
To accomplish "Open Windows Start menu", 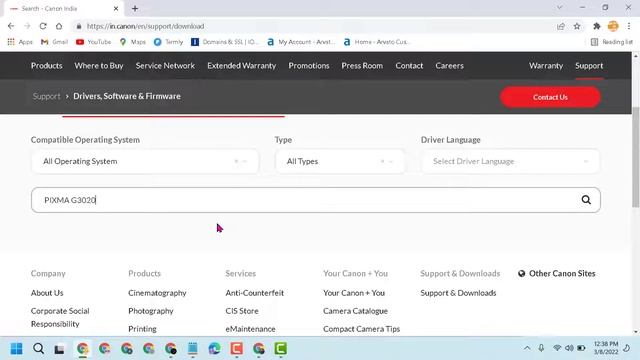I will 16,349.
